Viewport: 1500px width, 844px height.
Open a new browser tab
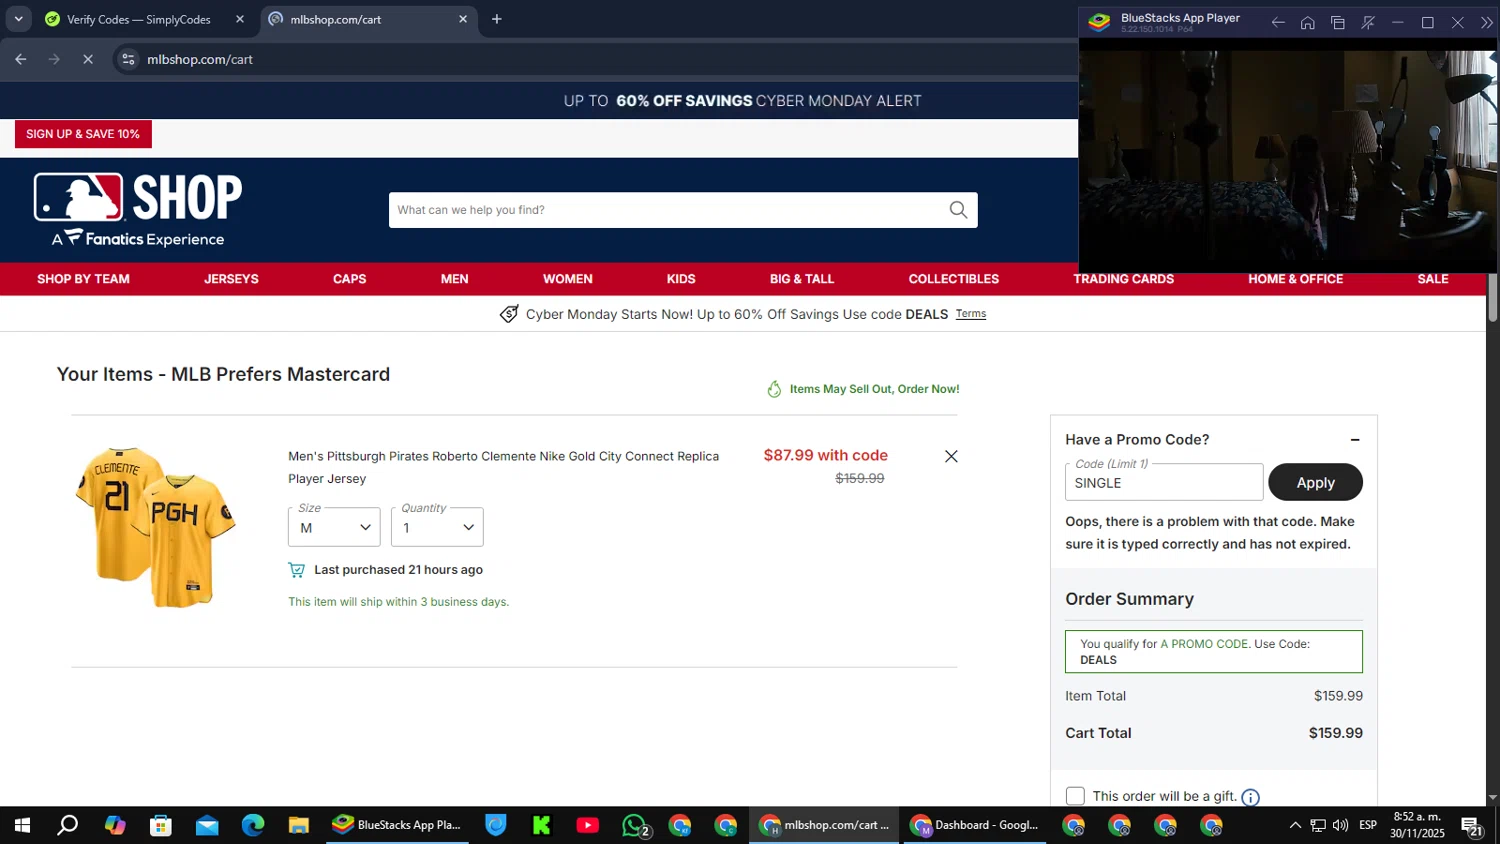coord(497,19)
